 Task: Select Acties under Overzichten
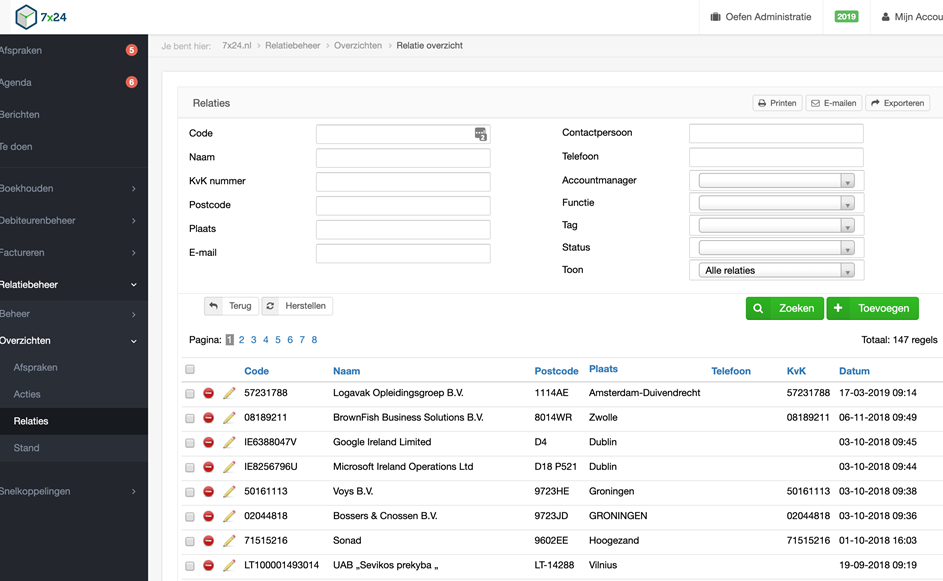[27, 394]
